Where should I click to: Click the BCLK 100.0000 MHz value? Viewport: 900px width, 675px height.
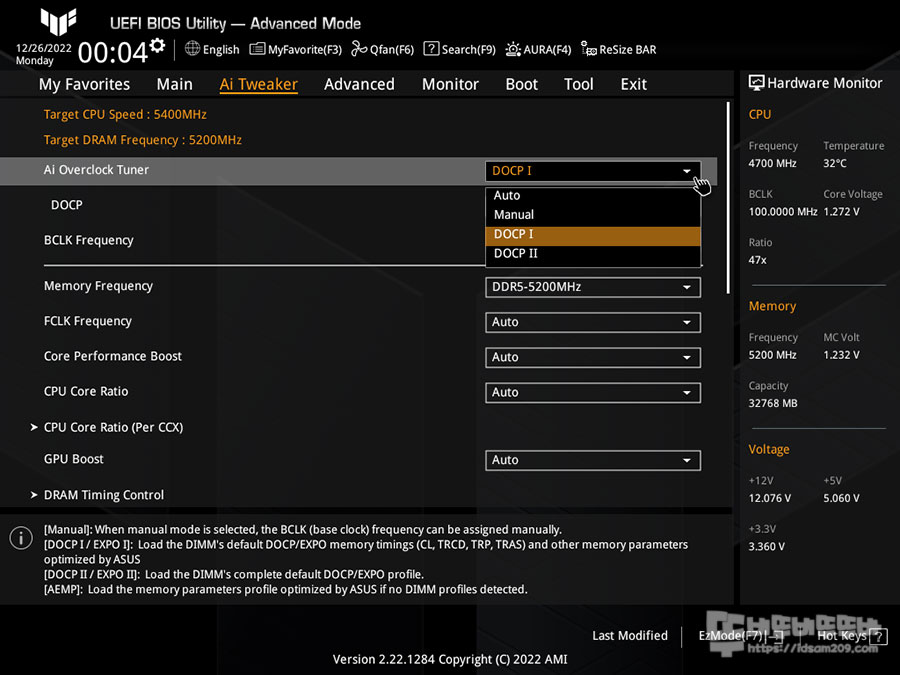(783, 212)
